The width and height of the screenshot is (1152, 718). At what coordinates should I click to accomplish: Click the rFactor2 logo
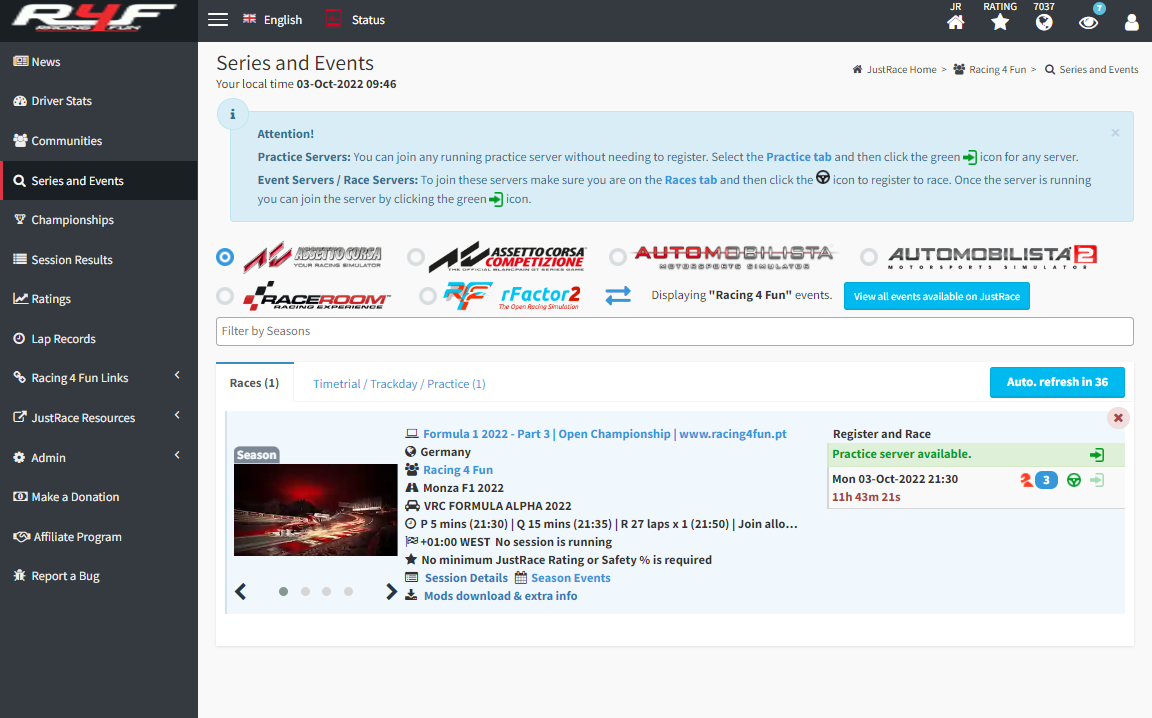pos(512,296)
